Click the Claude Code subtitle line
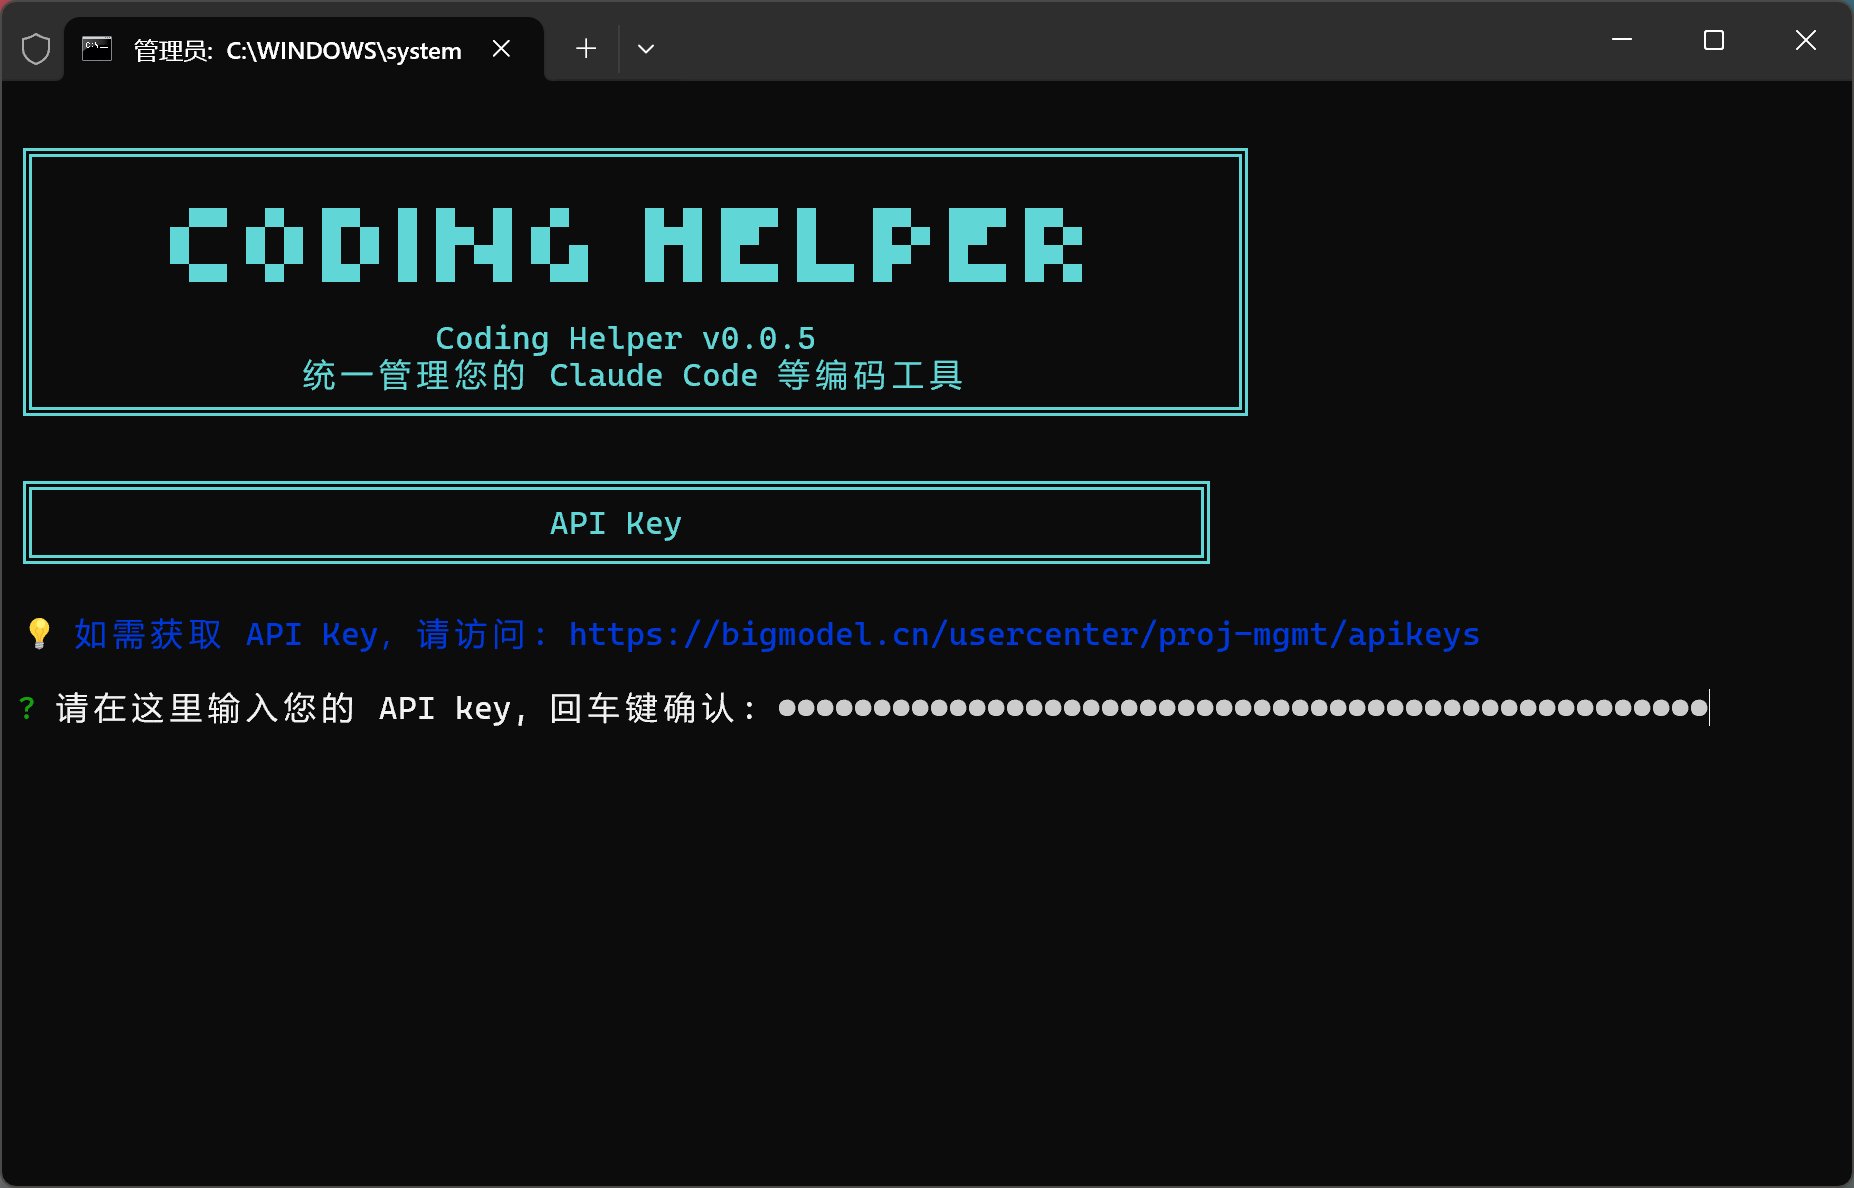1854x1188 pixels. (x=632, y=376)
